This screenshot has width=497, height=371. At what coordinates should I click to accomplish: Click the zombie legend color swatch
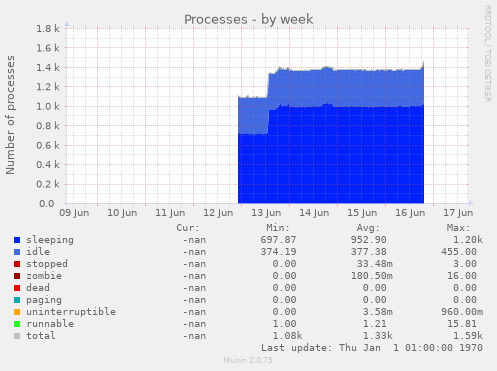17,276
